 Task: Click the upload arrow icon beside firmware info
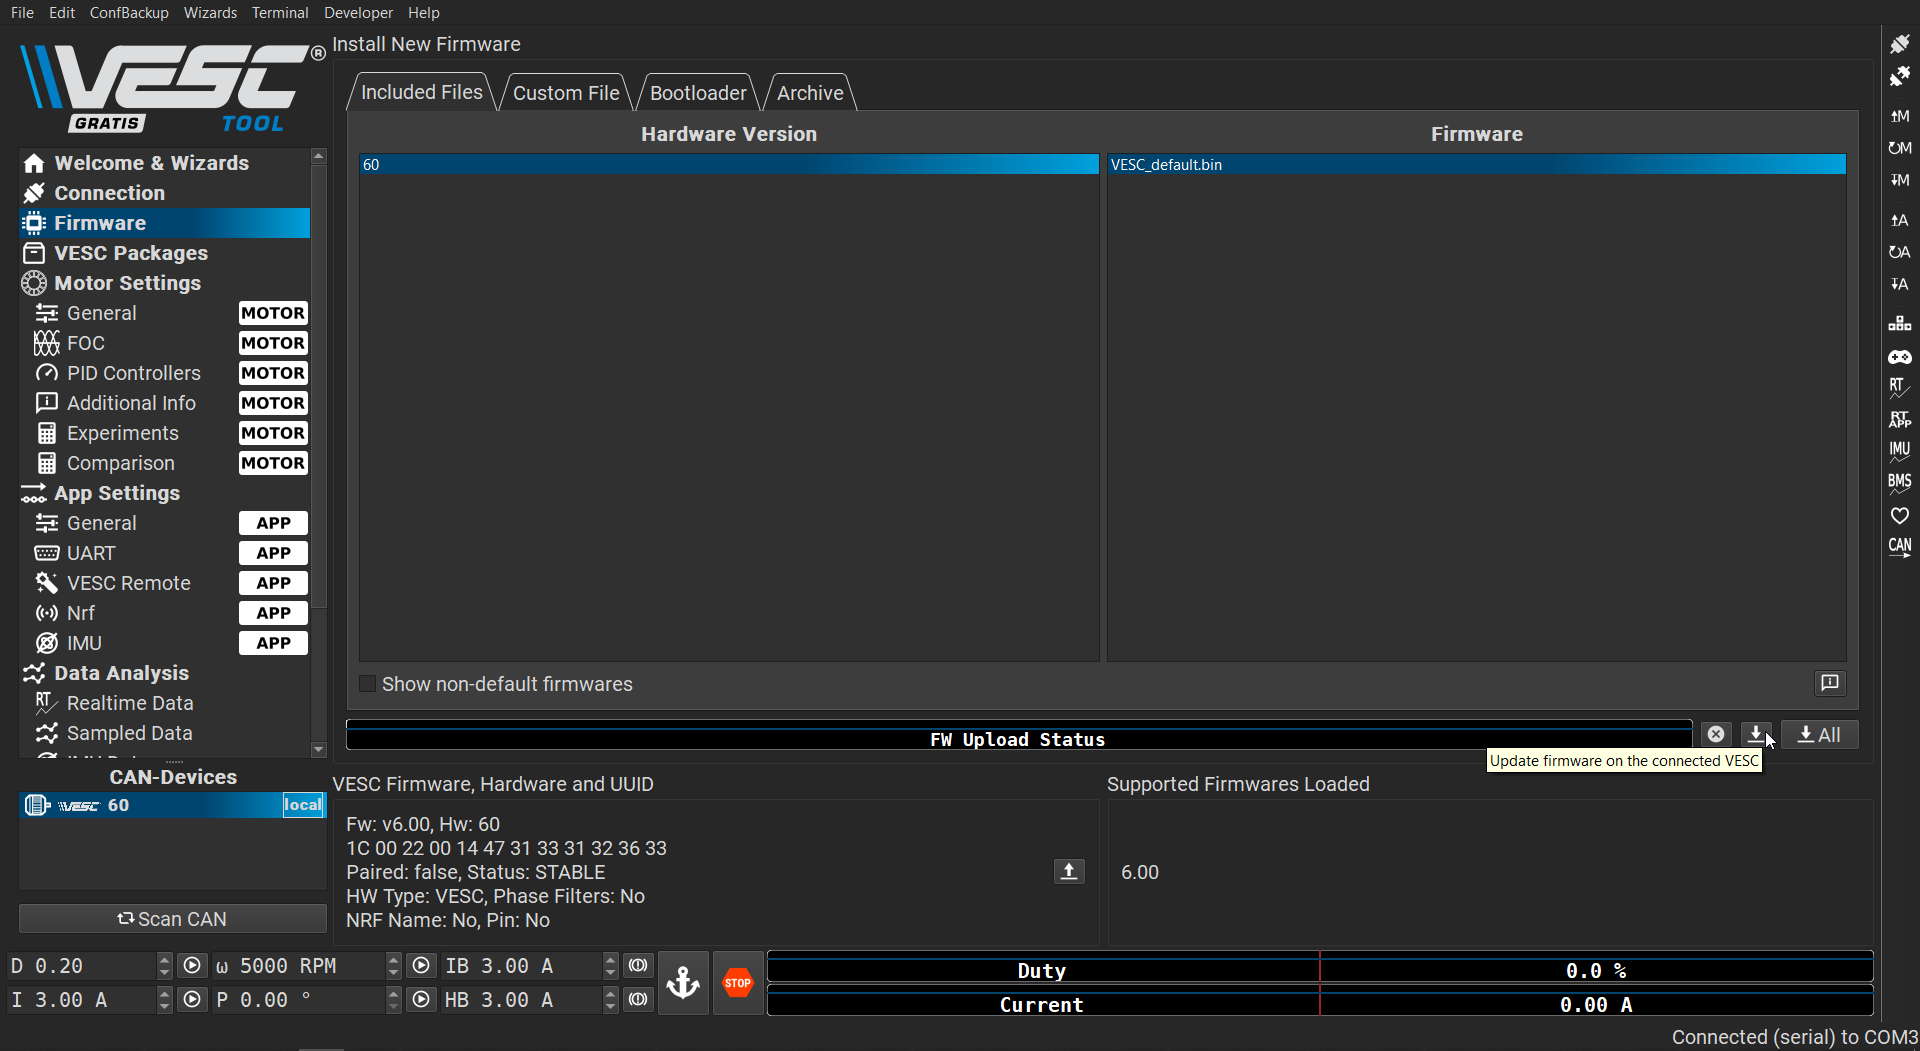1069,872
